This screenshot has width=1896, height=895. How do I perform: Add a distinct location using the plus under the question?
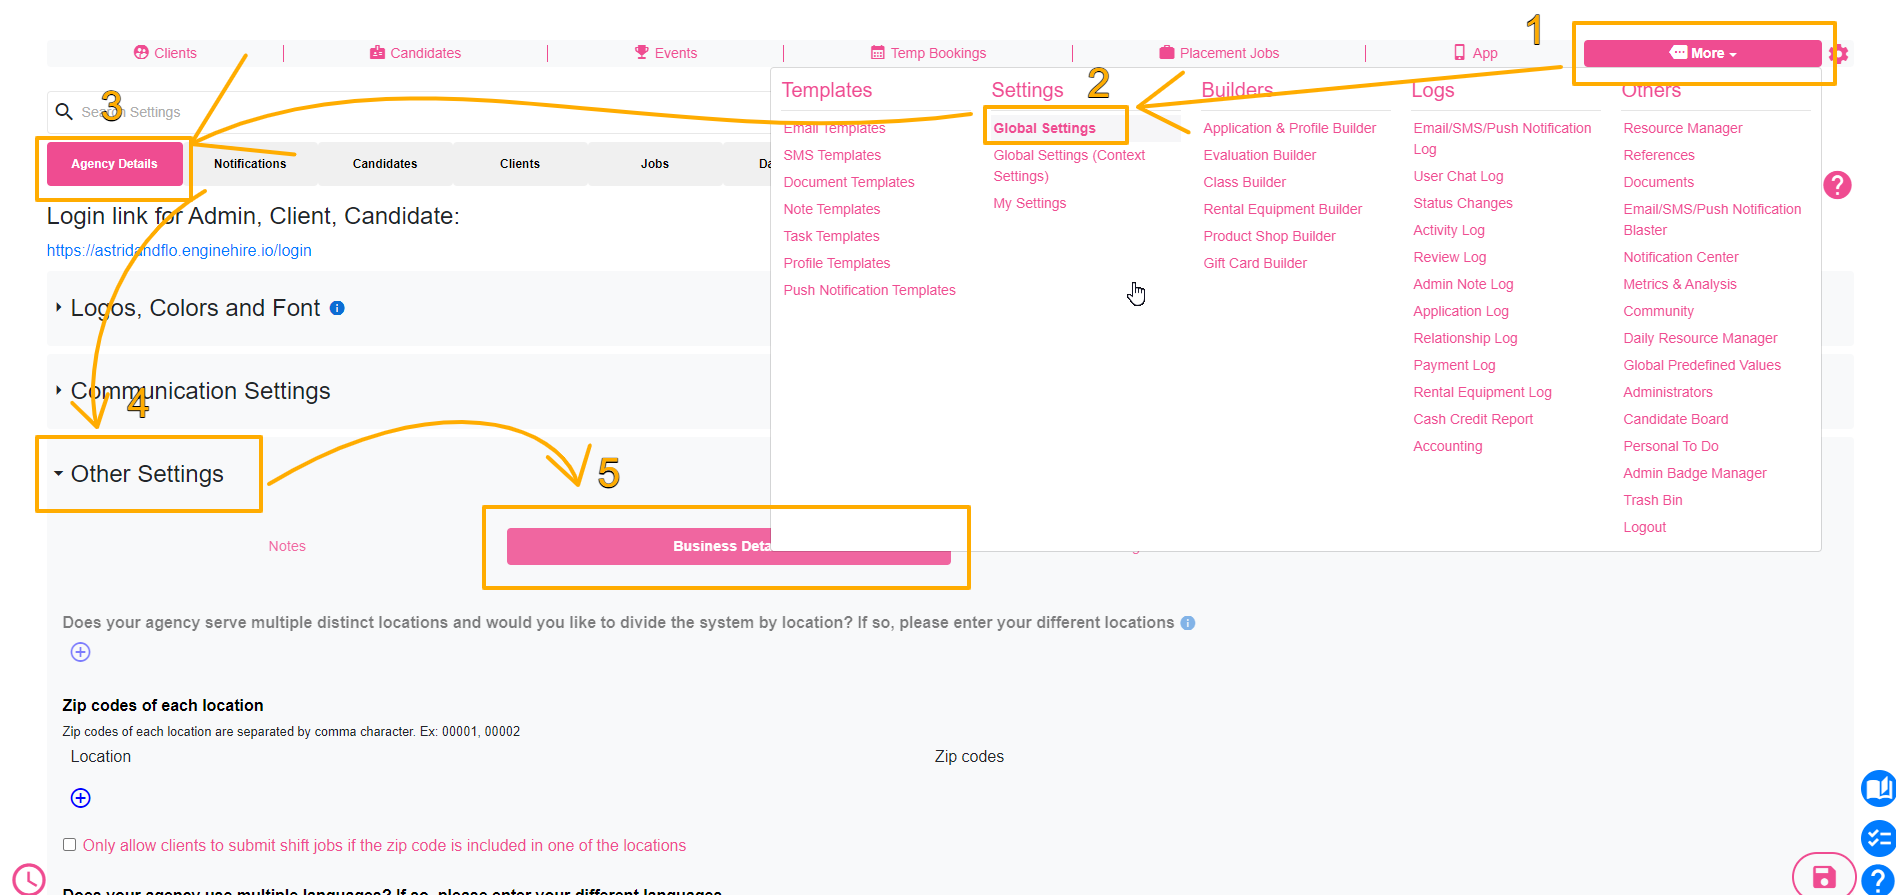click(81, 652)
